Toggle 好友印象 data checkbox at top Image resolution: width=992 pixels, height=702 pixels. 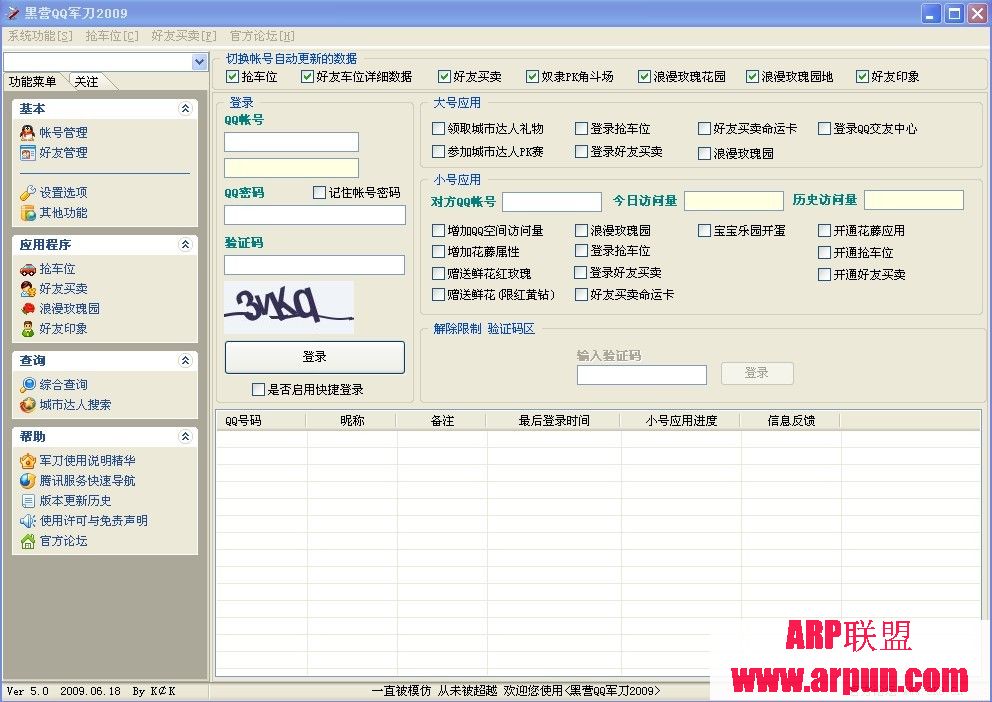[862, 77]
